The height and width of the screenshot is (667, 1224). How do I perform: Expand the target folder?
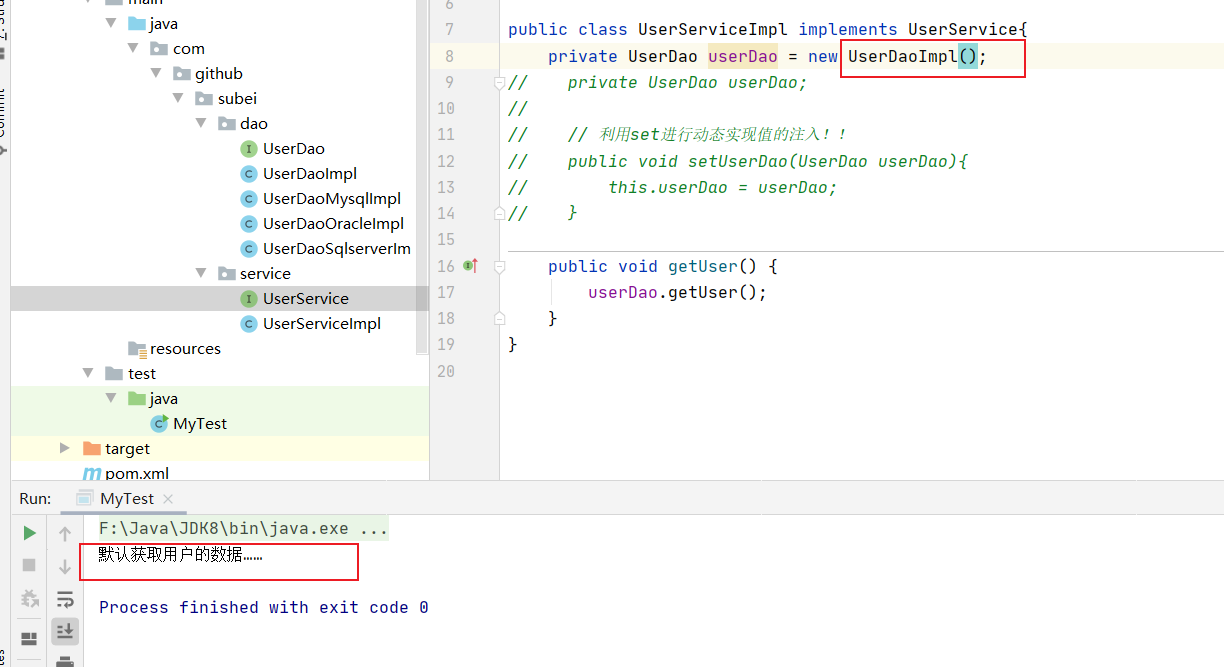pyautogui.click(x=65, y=449)
